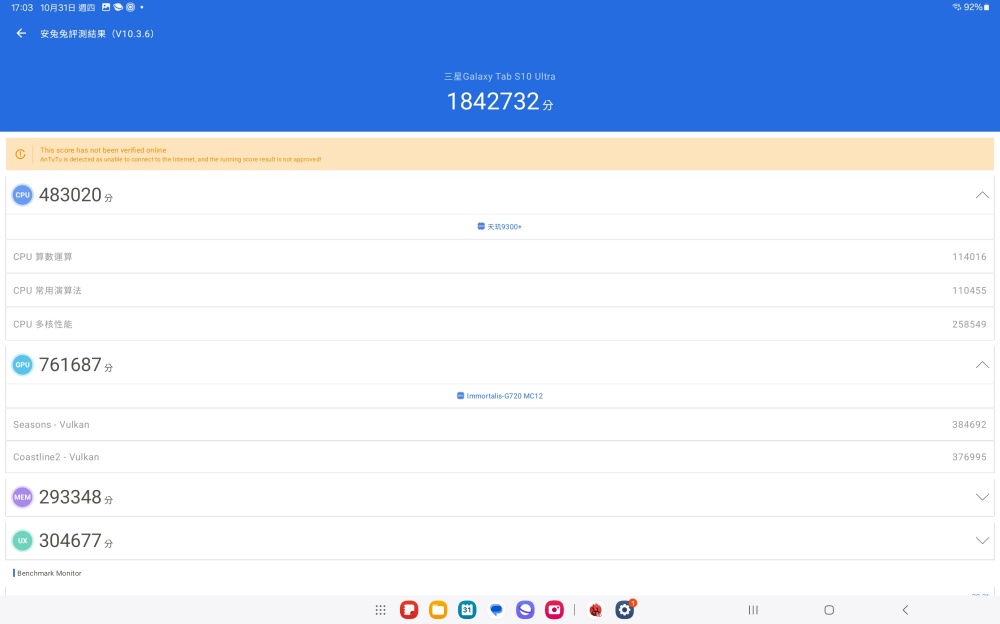Open the AnTuTu app icon in taskbar
The height and width of the screenshot is (624, 1000).
pyautogui.click(x=596, y=610)
